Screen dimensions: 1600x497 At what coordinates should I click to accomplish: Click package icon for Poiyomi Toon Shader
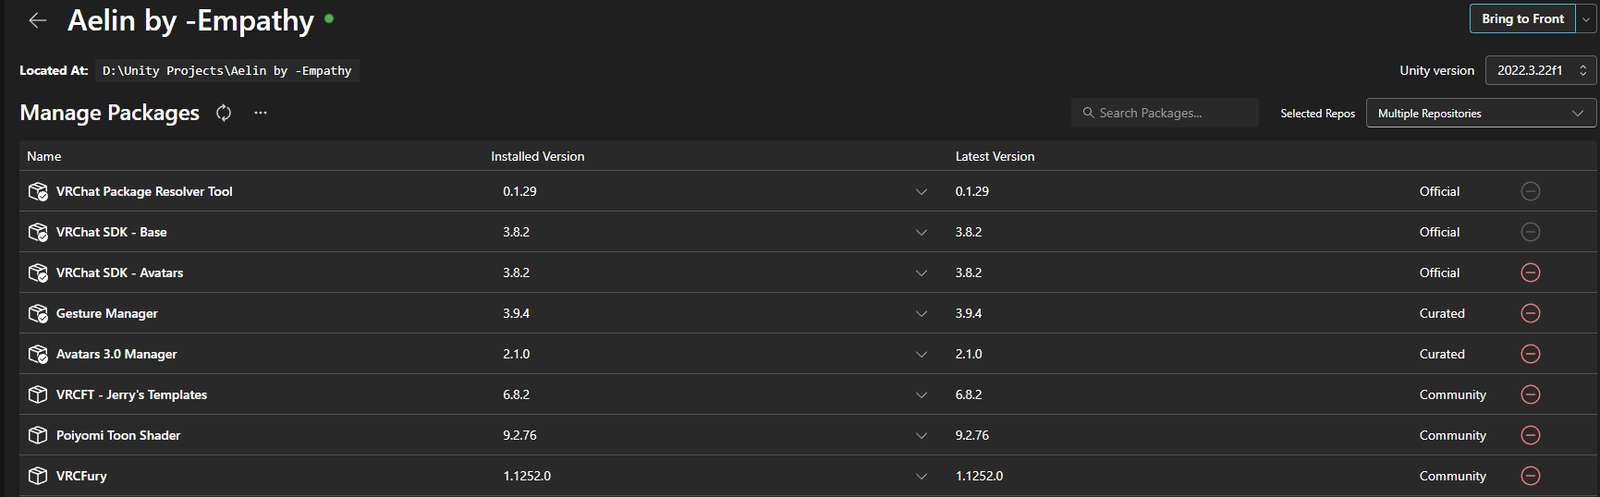click(38, 435)
